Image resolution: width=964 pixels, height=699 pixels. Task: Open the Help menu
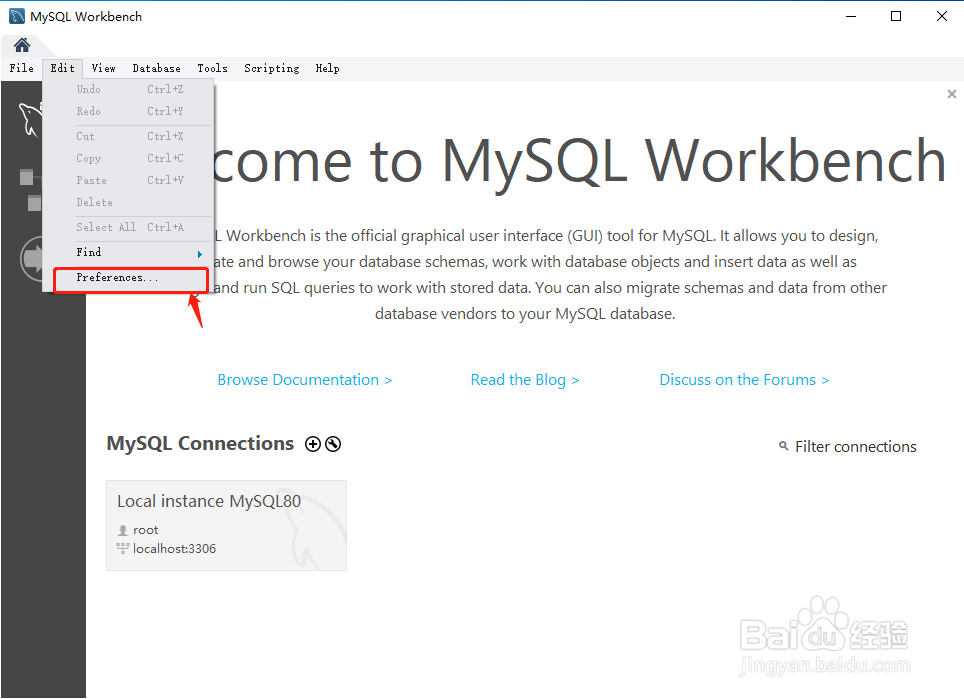click(327, 68)
